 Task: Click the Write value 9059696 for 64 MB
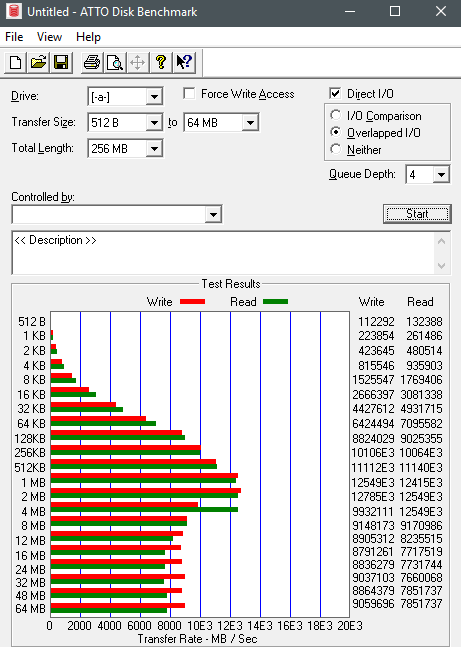click(x=373, y=604)
